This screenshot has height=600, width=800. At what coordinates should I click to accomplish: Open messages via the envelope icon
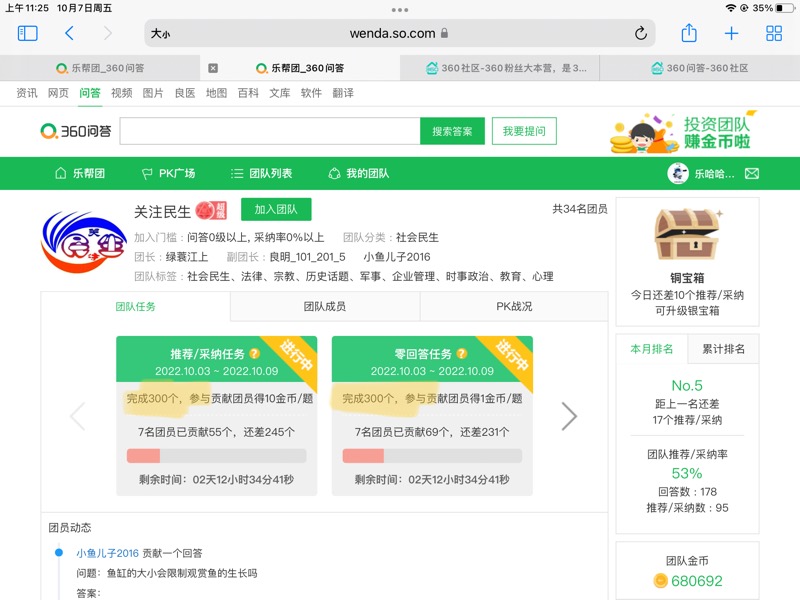coord(752,173)
